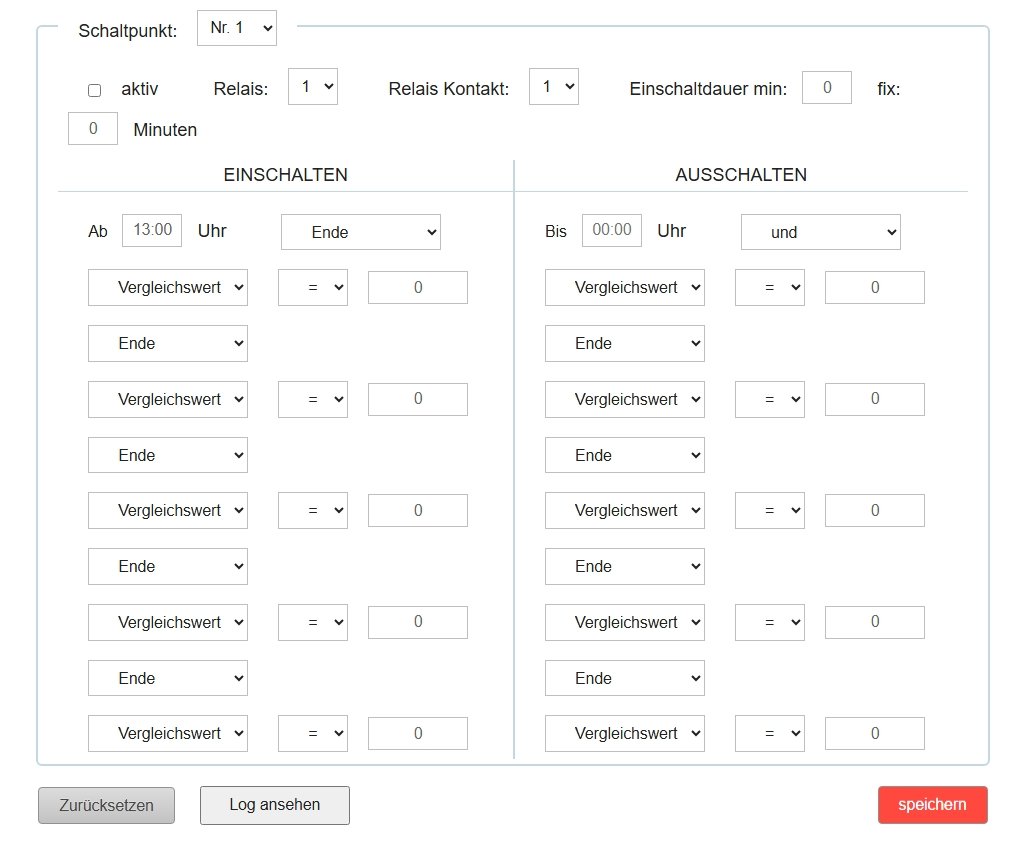This screenshot has height=848, width=1031.
Task: Click the Einschaltdauer min input field
Action: (x=827, y=88)
